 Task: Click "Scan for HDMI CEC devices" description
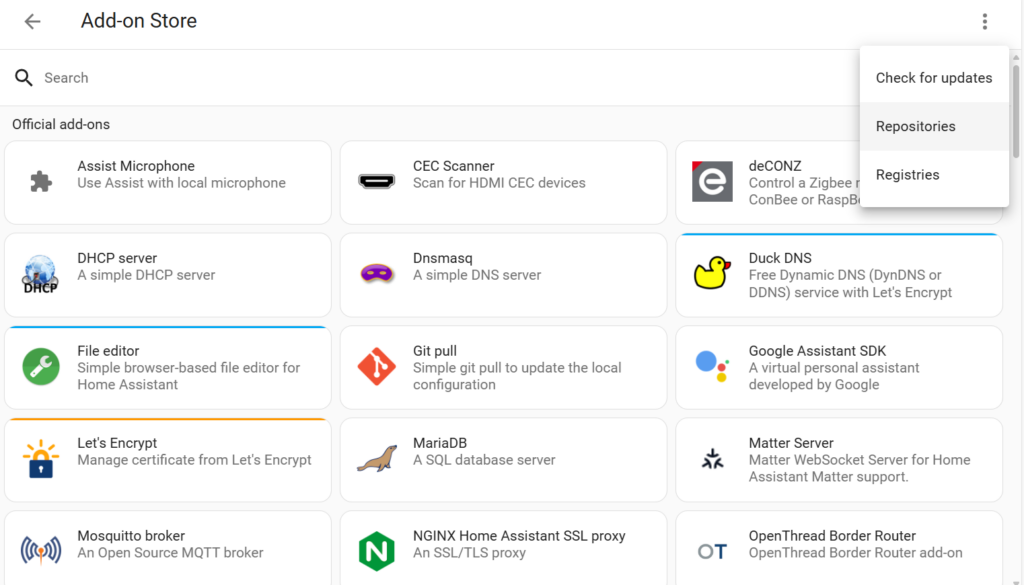(x=499, y=183)
